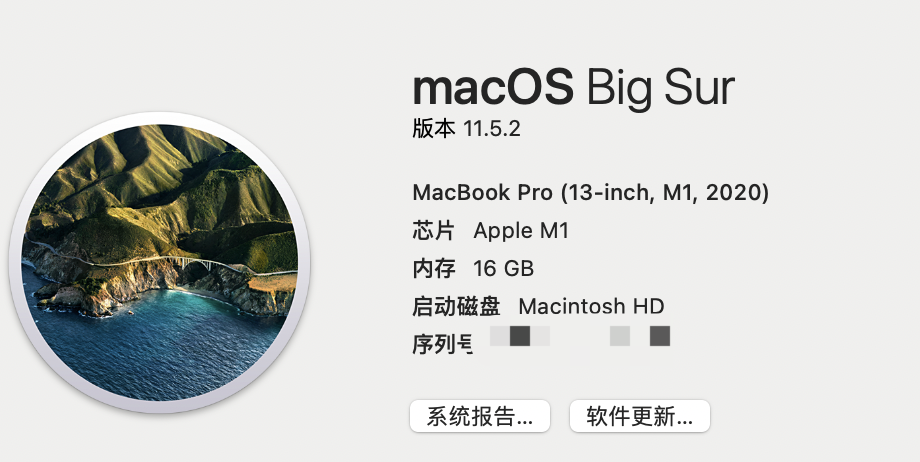920x462 pixels.
Task: Click the 序列号 serial number label
Action: click(443, 345)
